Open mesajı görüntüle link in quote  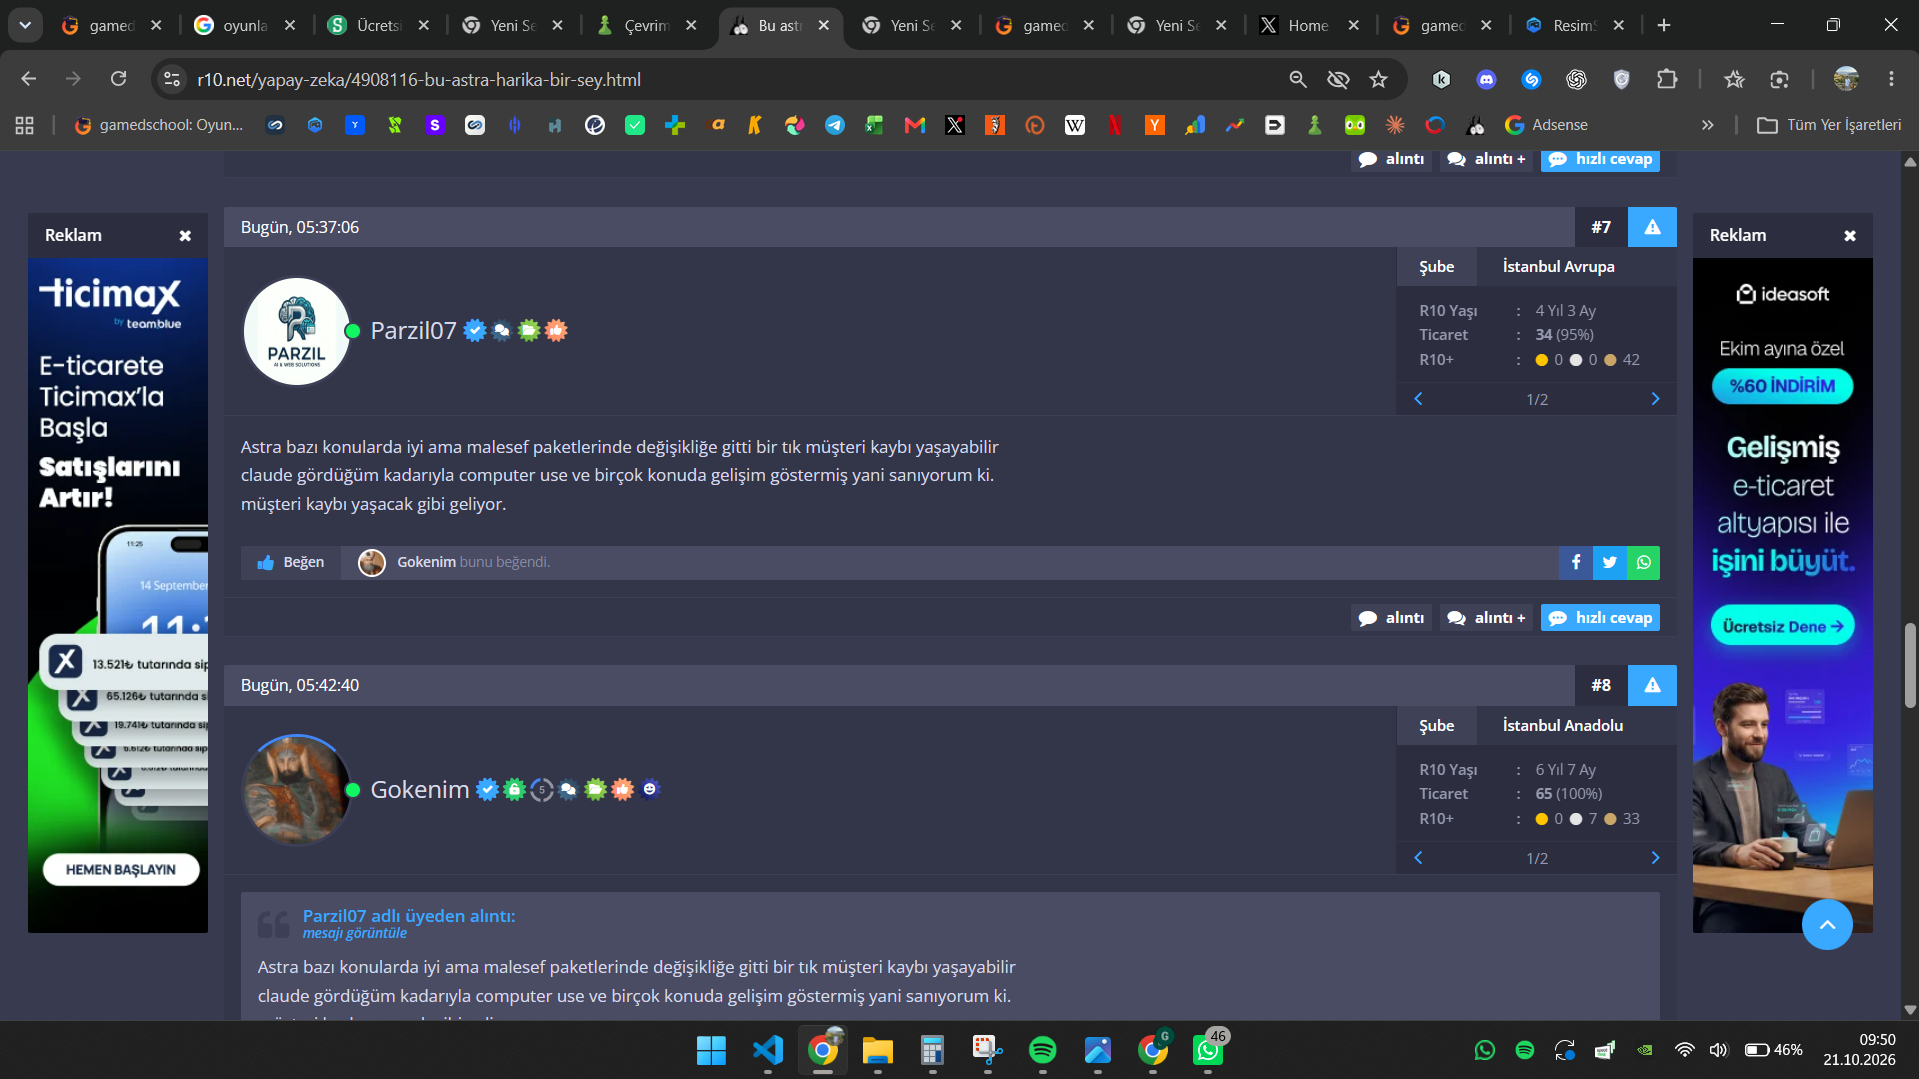coord(355,933)
